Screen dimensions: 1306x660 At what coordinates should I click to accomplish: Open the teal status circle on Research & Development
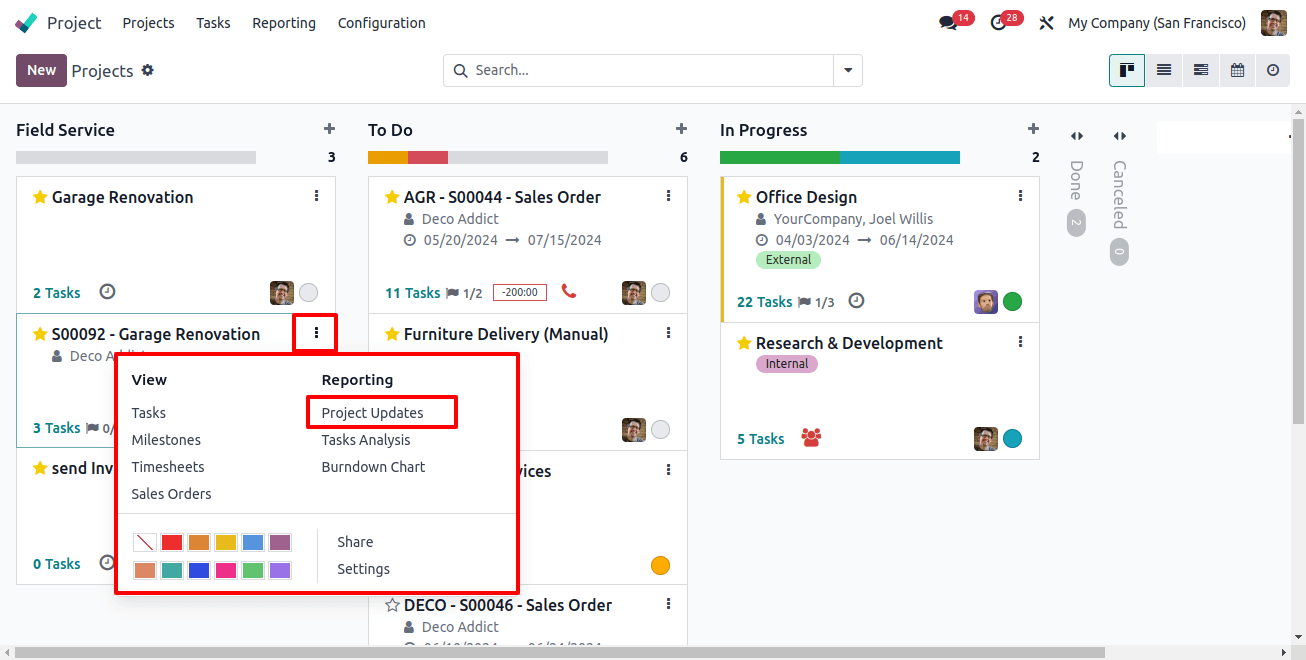(x=1013, y=439)
